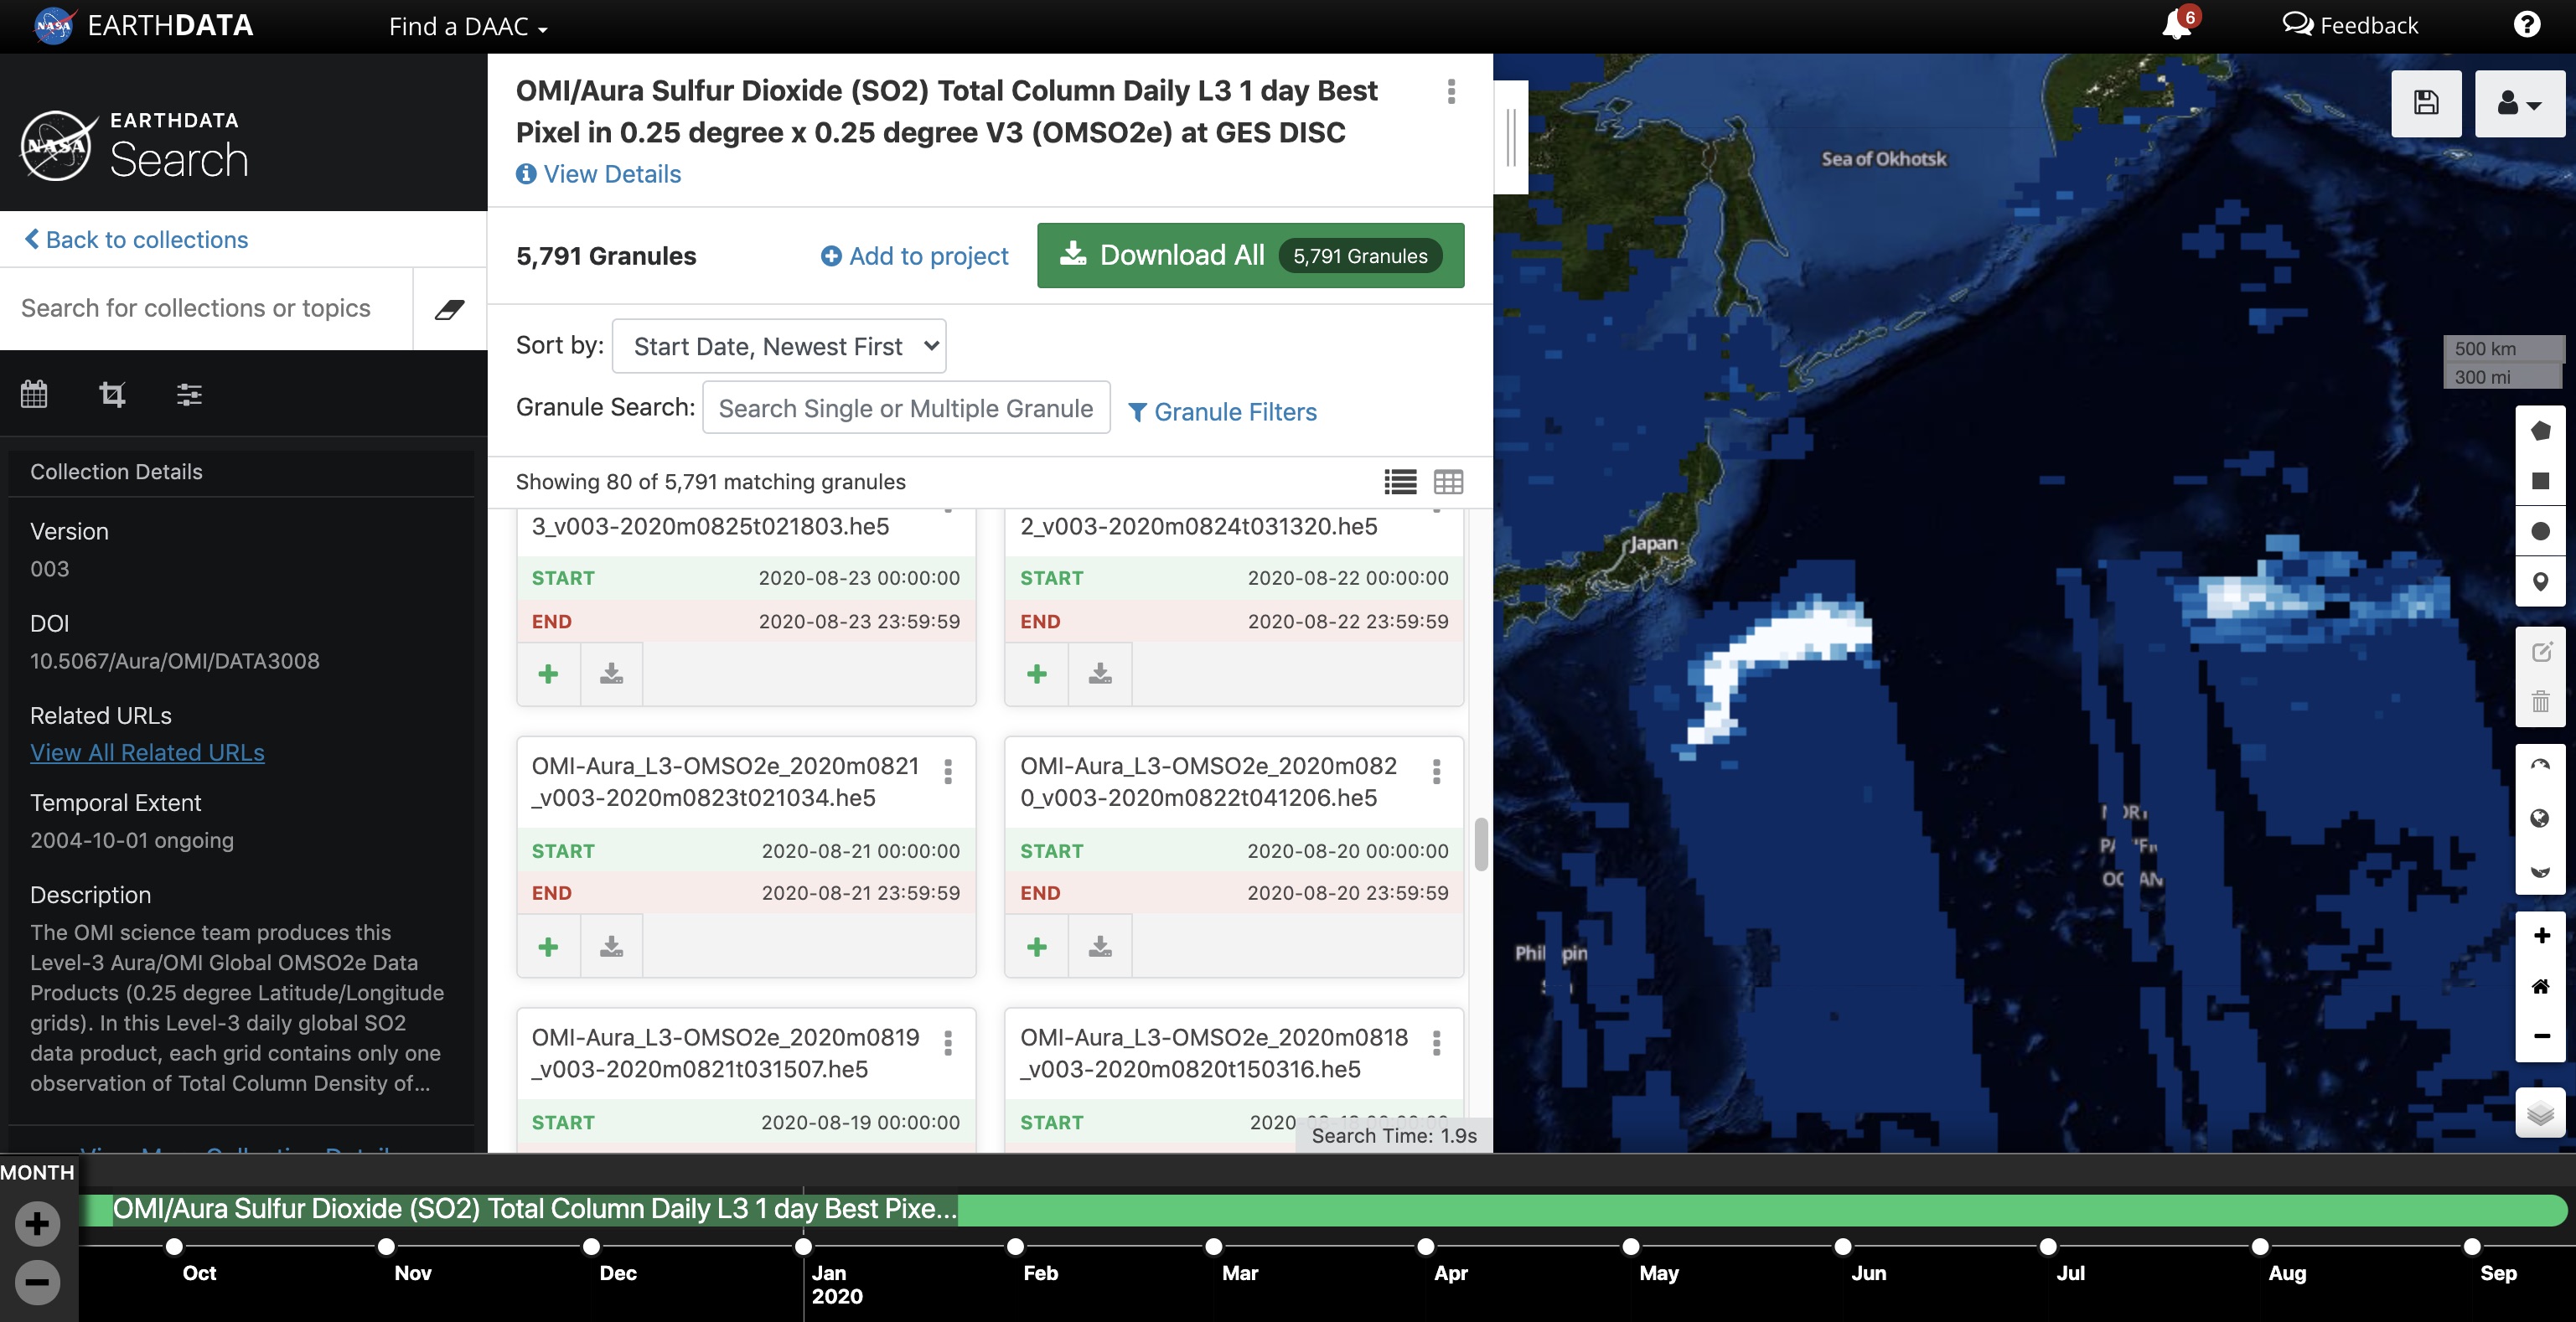Switch to north polar projection
The width and height of the screenshot is (2576, 1322).
[x=2540, y=769]
